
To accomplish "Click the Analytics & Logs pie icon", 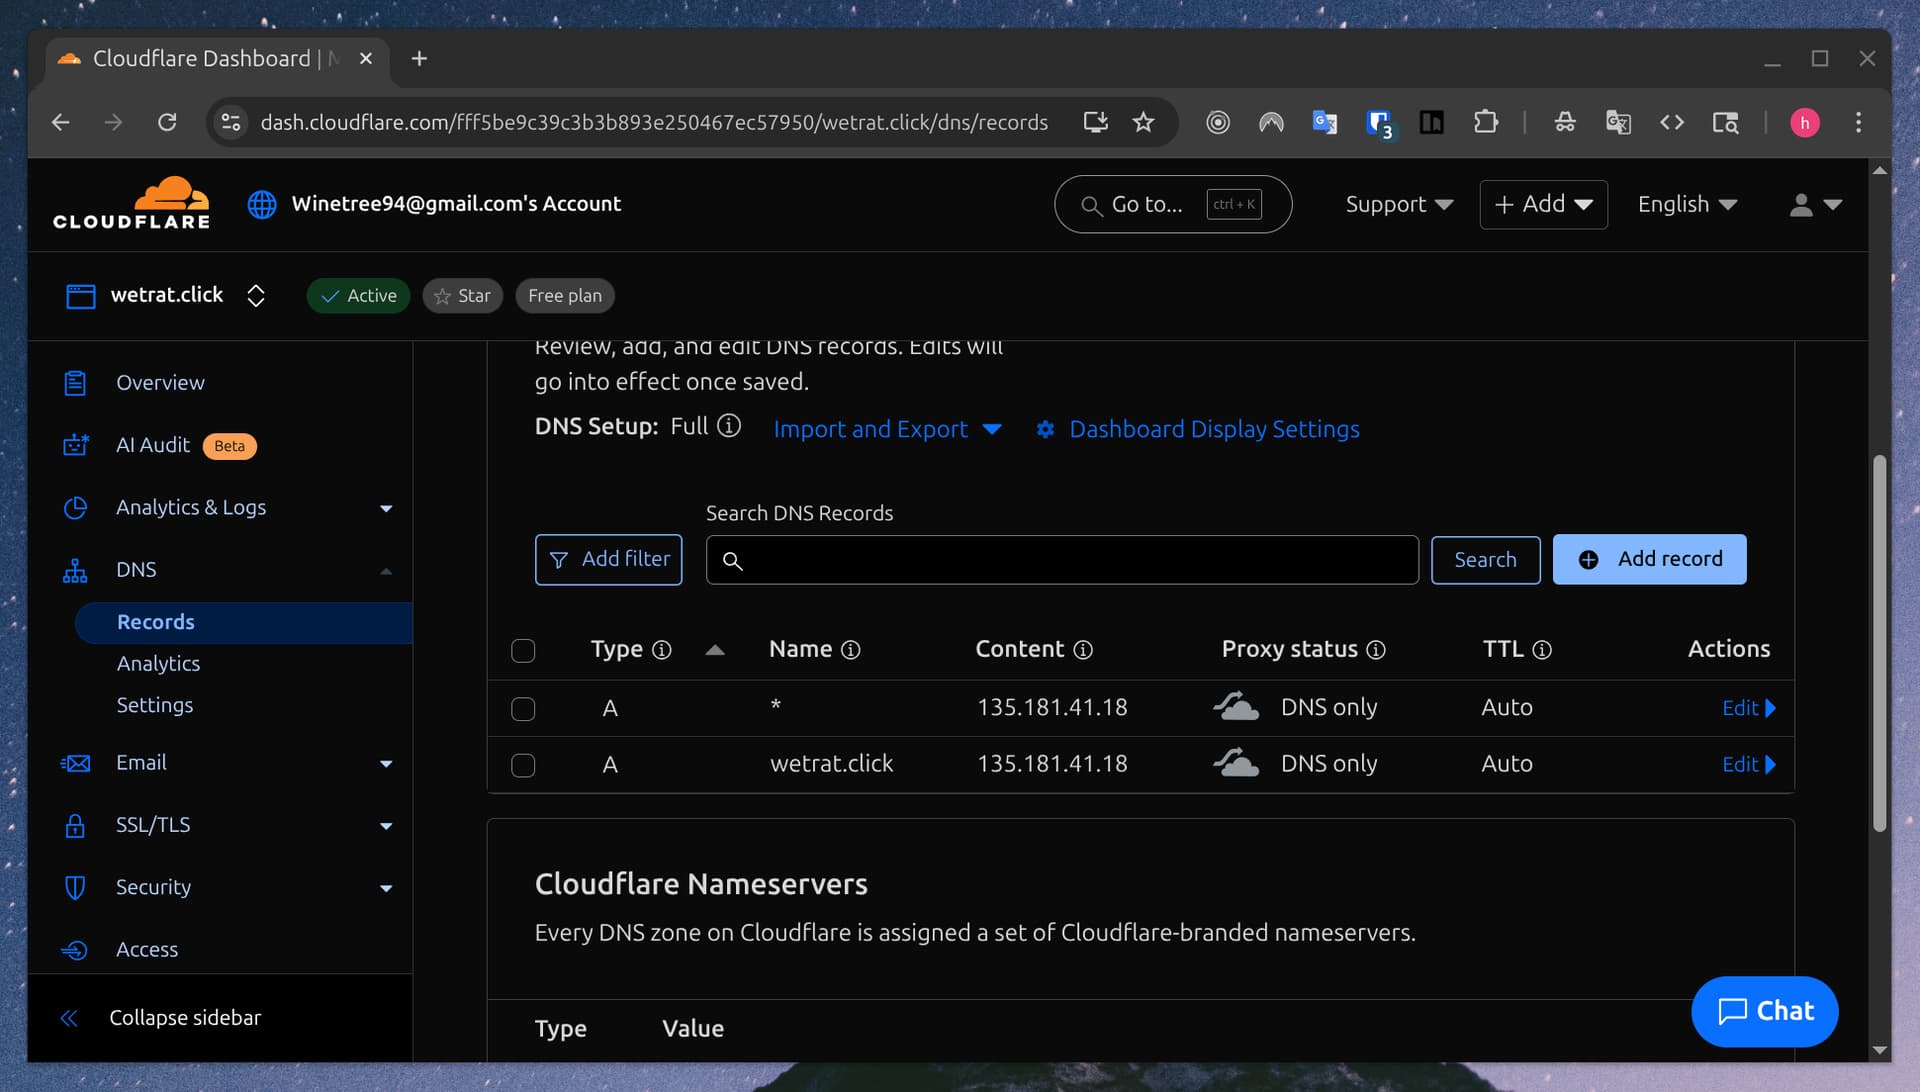I will coord(75,508).
